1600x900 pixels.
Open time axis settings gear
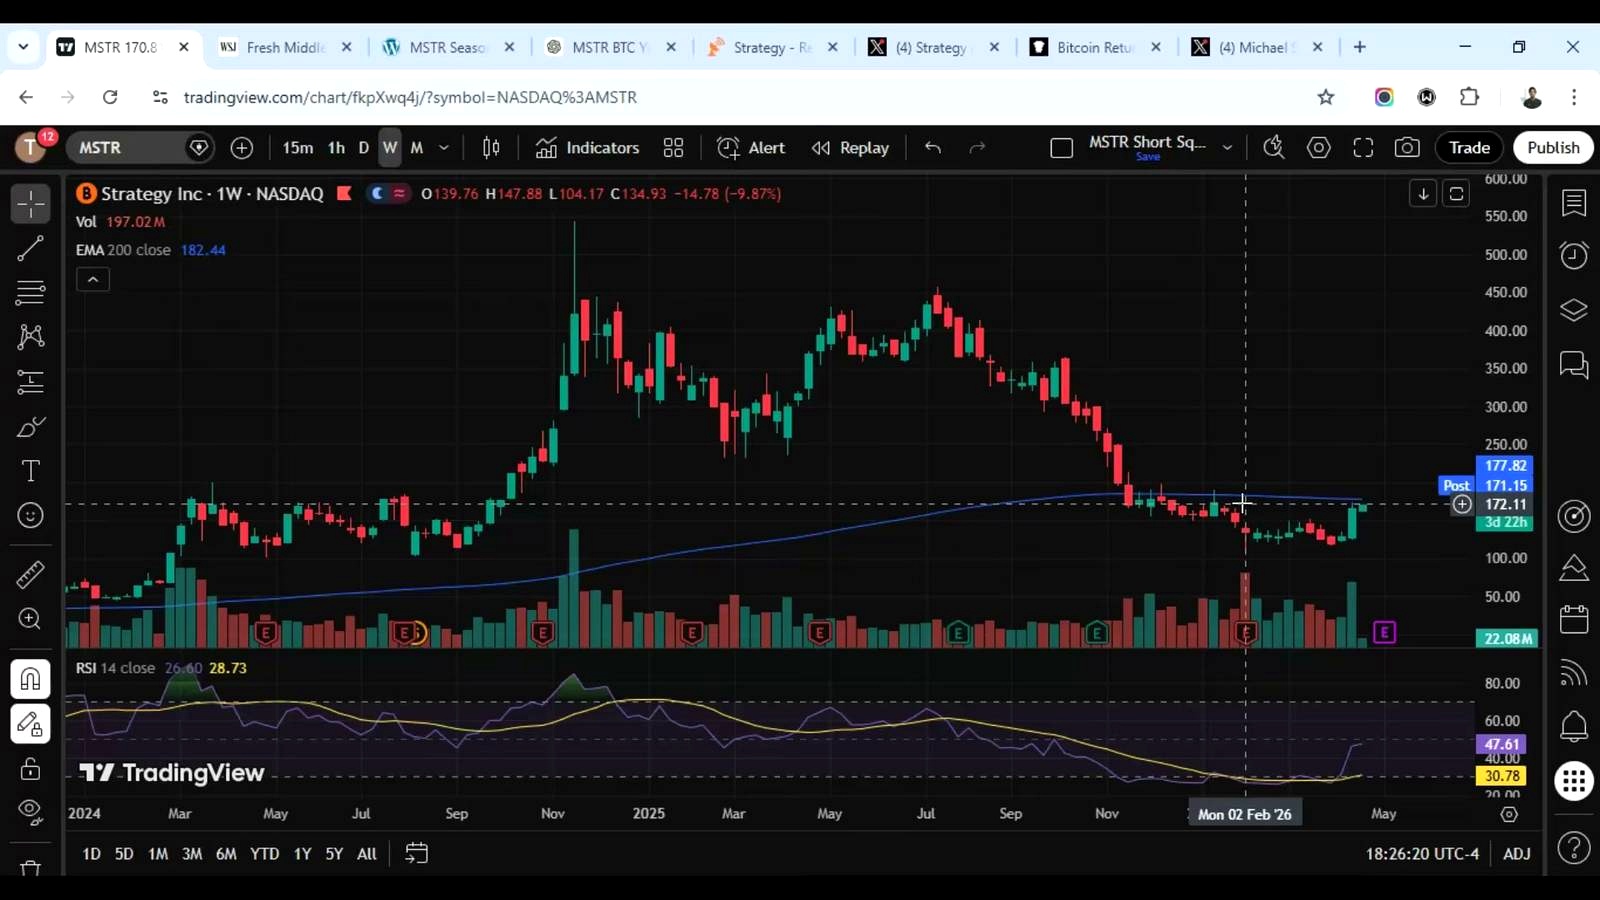pyautogui.click(x=1509, y=814)
